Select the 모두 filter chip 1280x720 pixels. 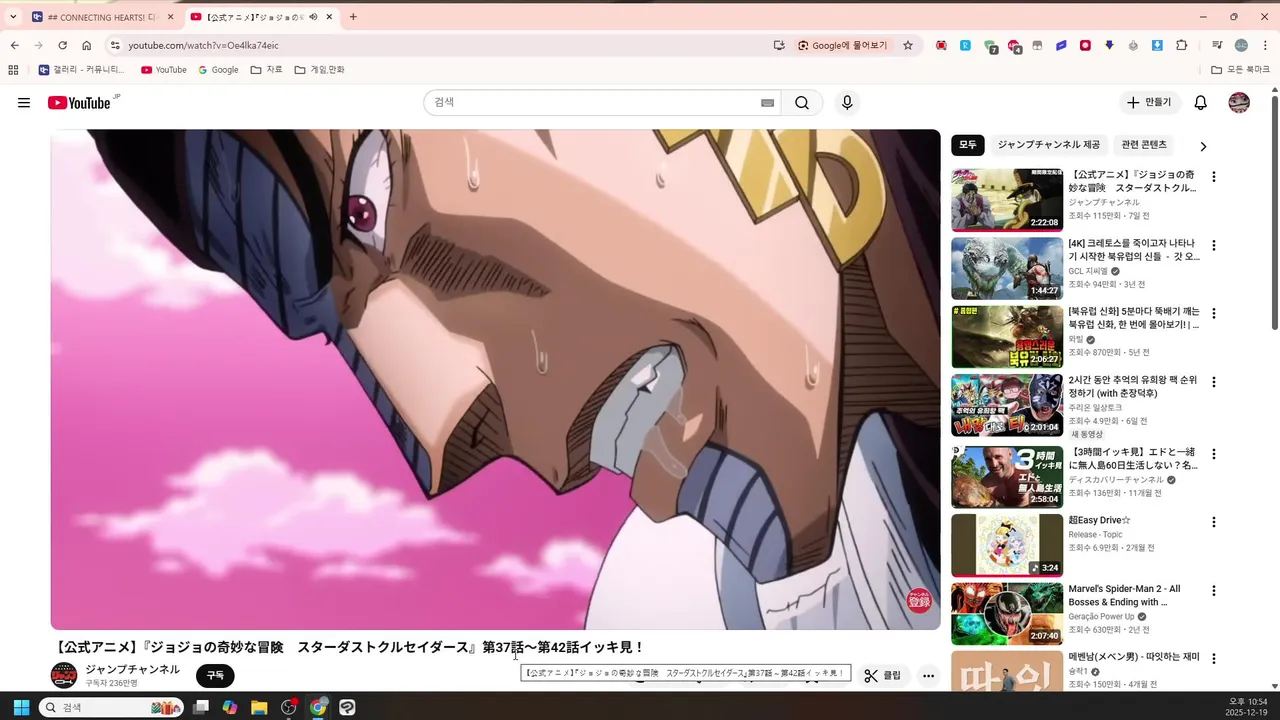pos(968,145)
